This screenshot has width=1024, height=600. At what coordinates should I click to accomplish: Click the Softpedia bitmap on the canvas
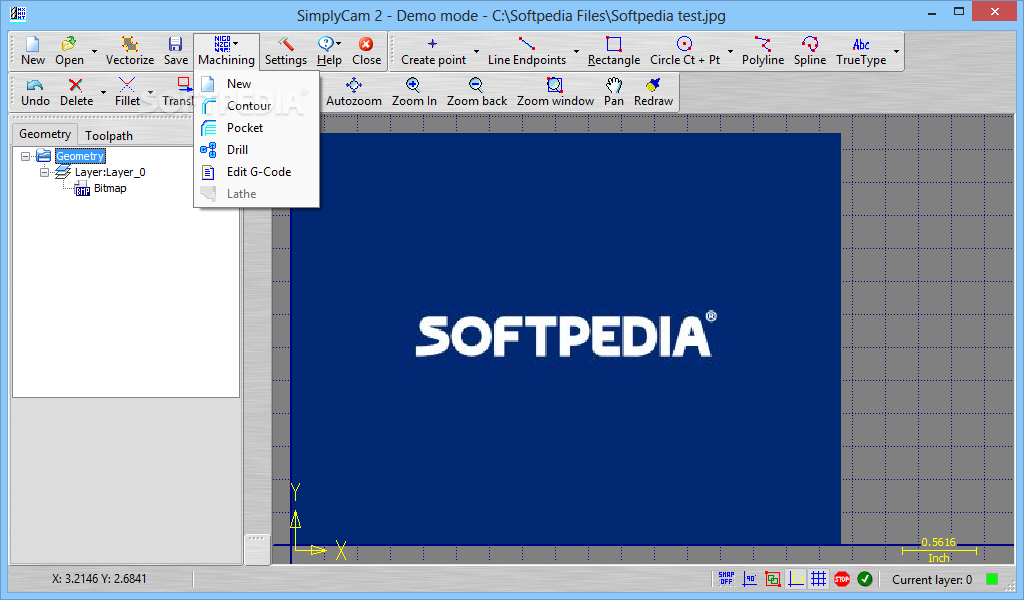coord(566,338)
